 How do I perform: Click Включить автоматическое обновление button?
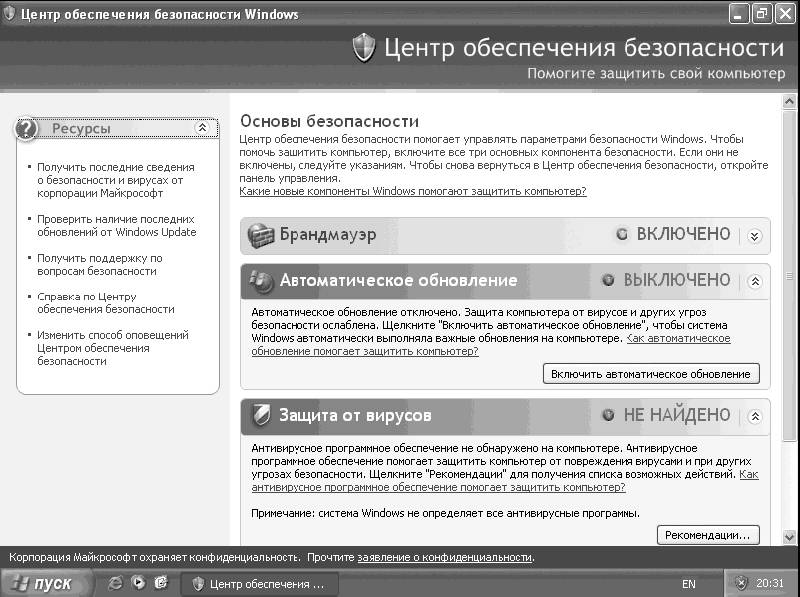651,374
